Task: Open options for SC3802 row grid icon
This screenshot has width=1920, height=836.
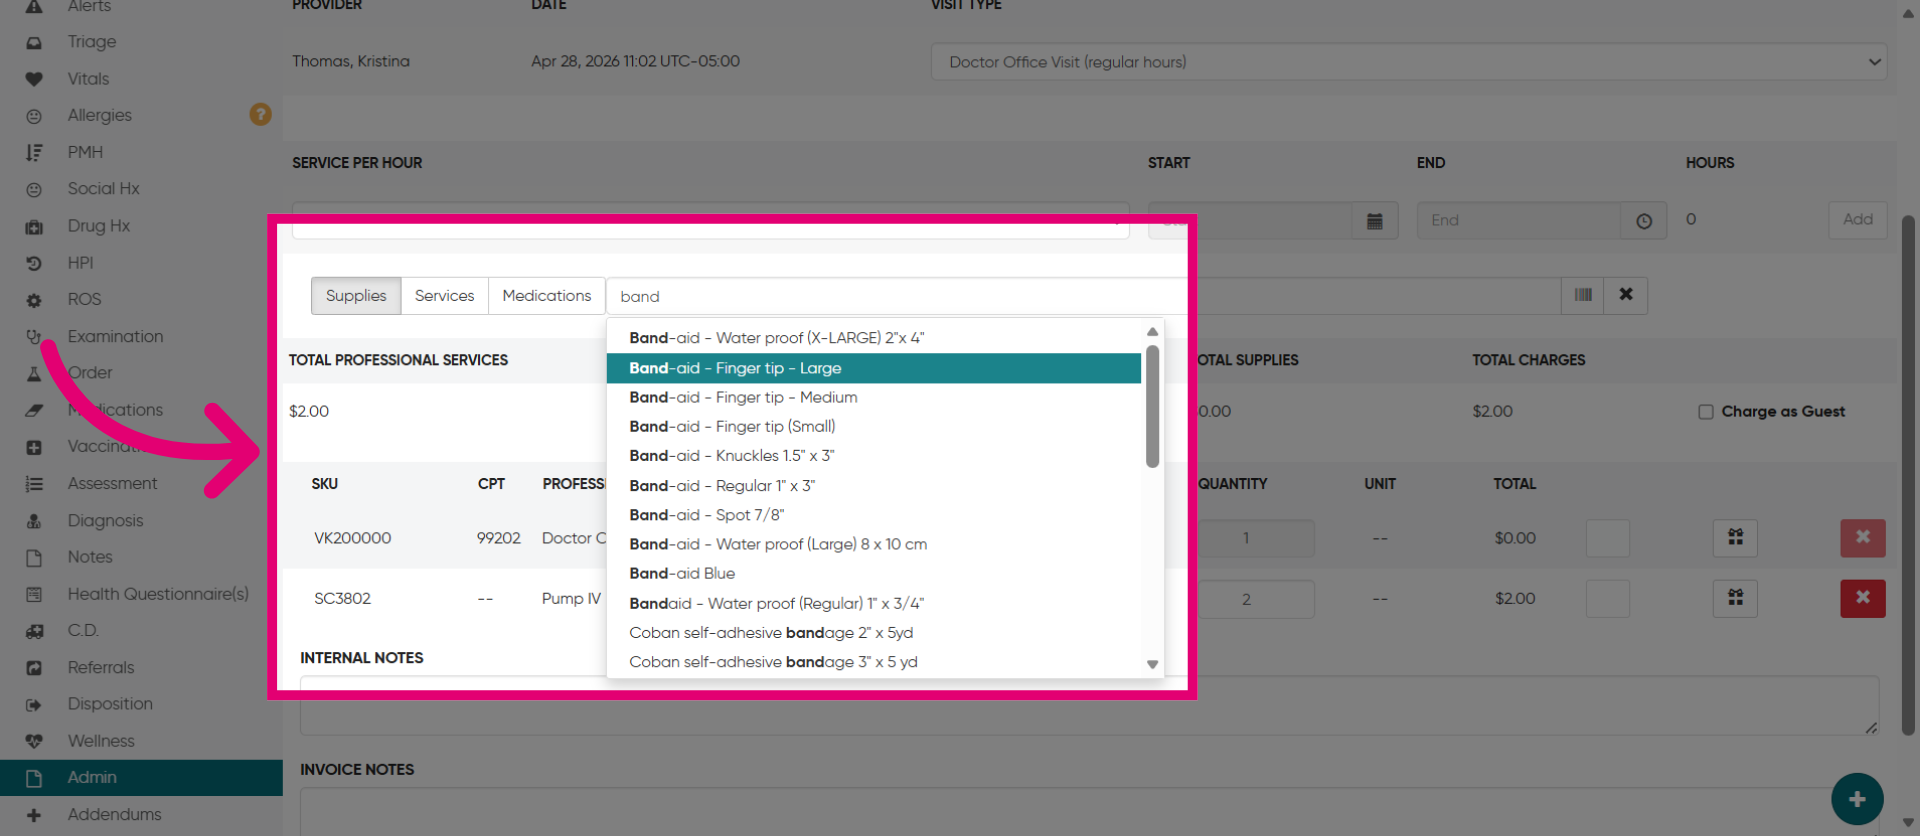Action: click(x=1735, y=598)
